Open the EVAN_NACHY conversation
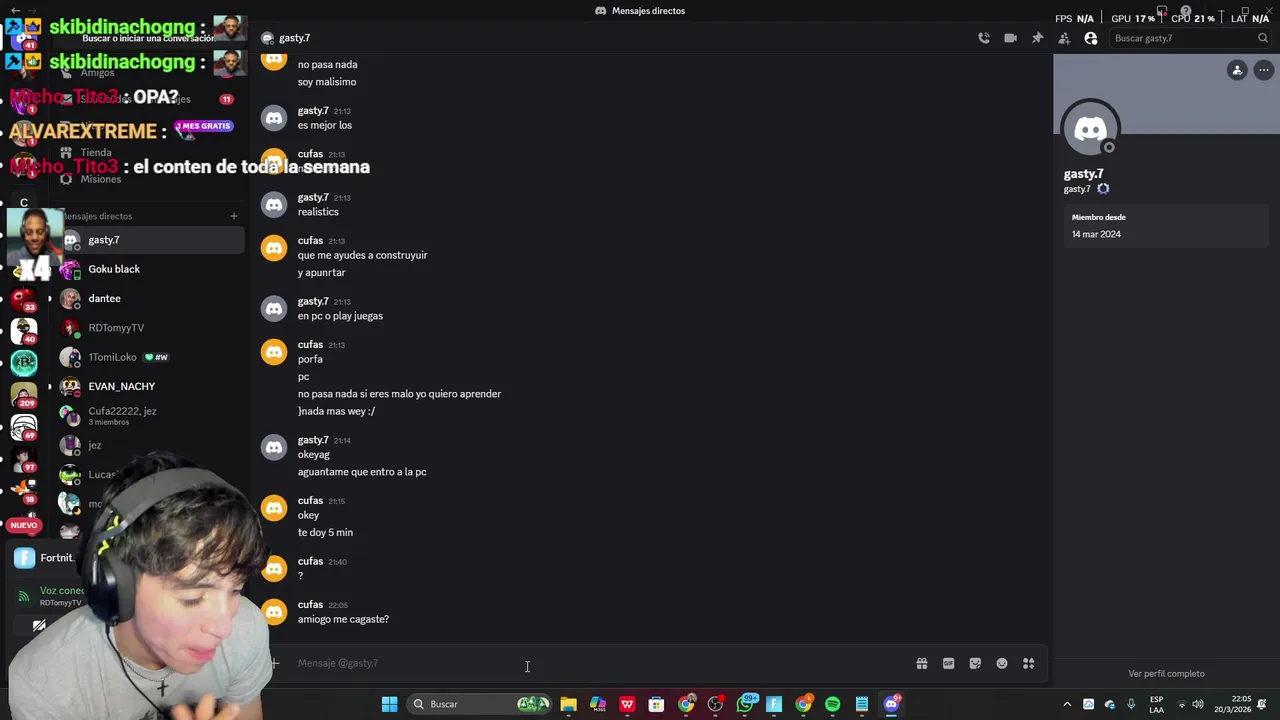This screenshot has width=1280, height=720. click(150, 386)
